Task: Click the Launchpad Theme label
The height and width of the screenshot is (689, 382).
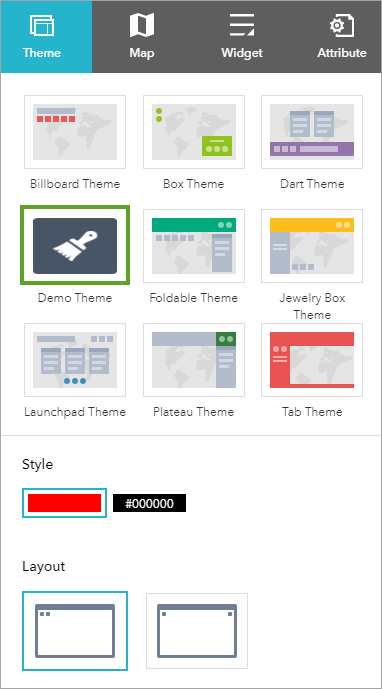Action: pyautogui.click(x=75, y=412)
